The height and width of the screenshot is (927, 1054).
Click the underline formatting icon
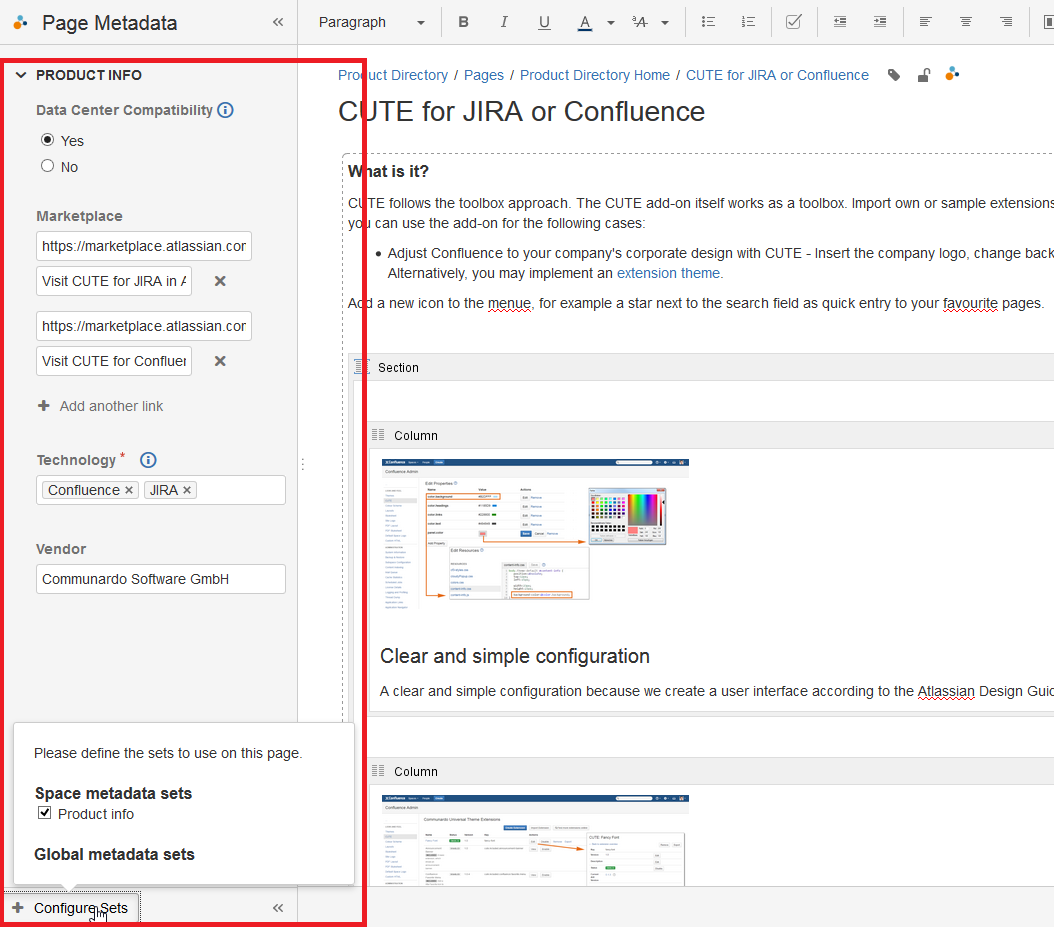tap(544, 22)
